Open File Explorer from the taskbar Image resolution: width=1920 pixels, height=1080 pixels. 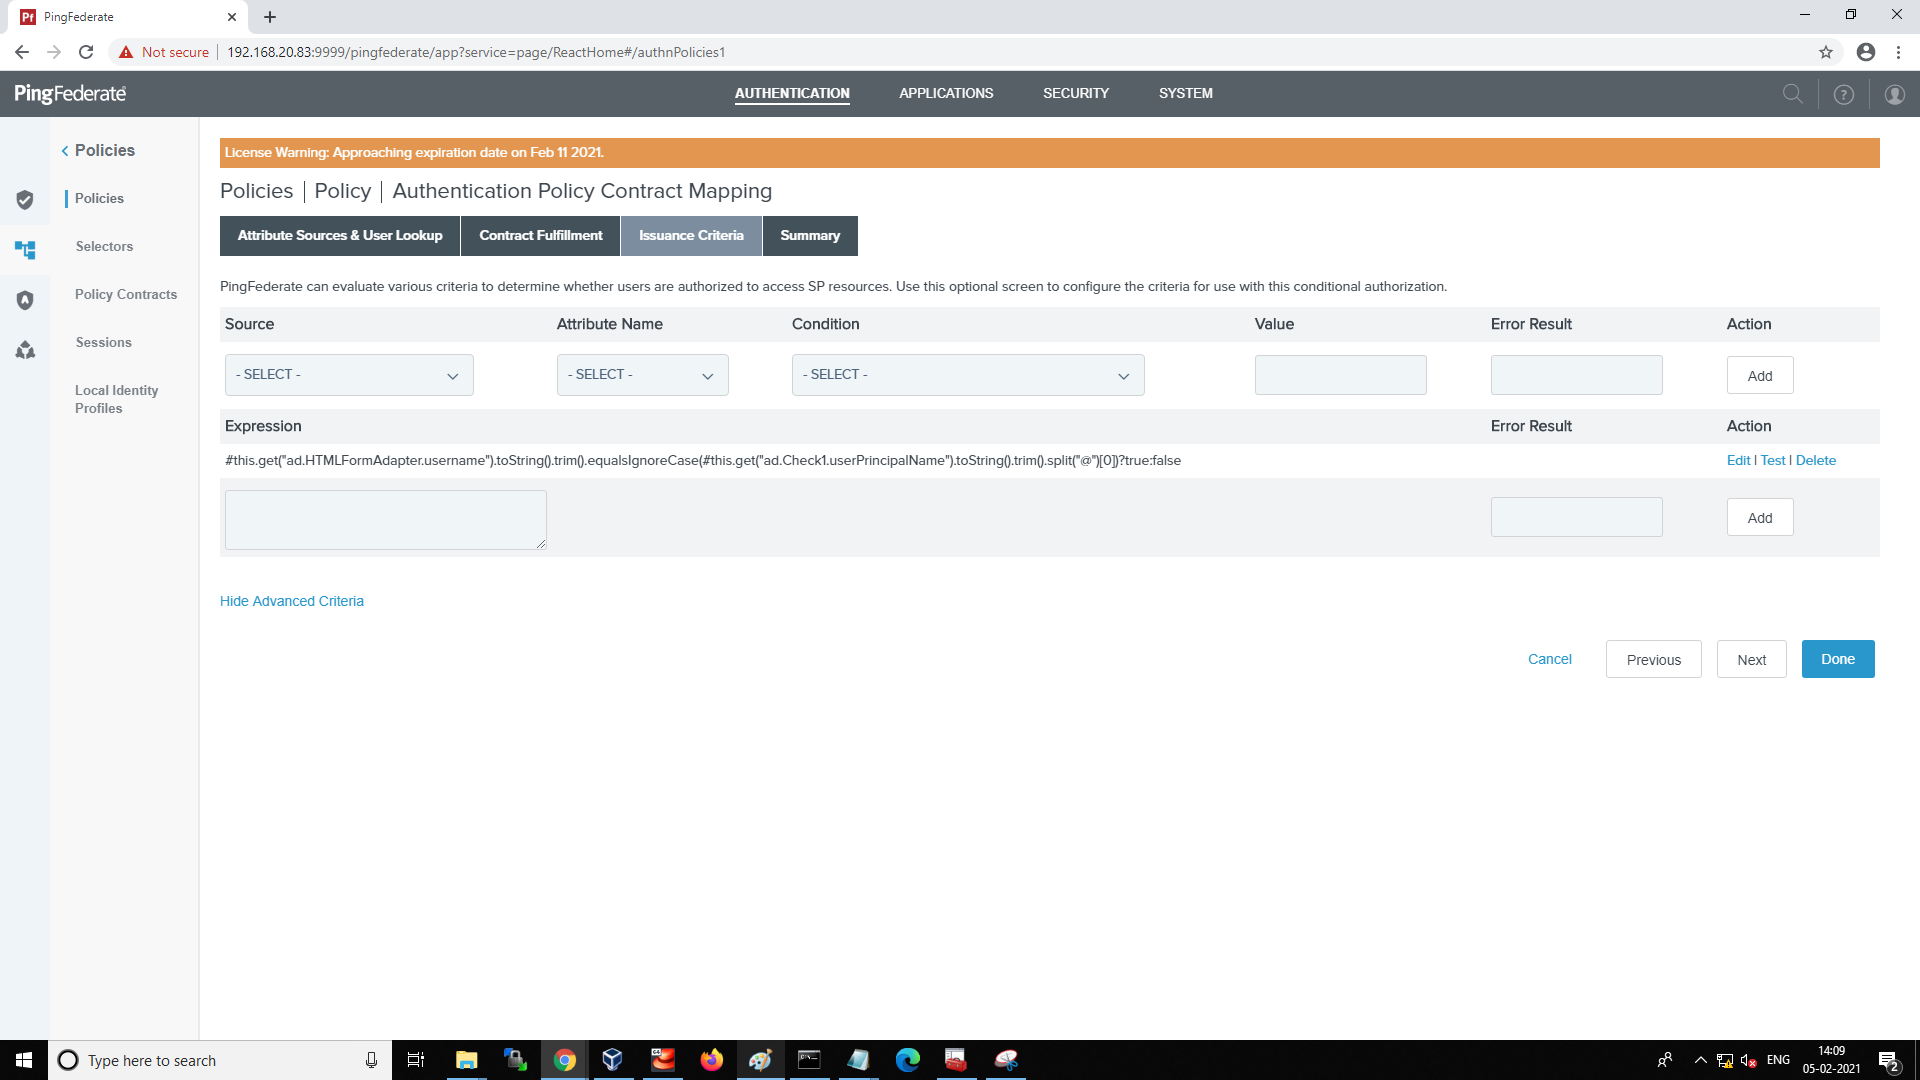point(466,1060)
